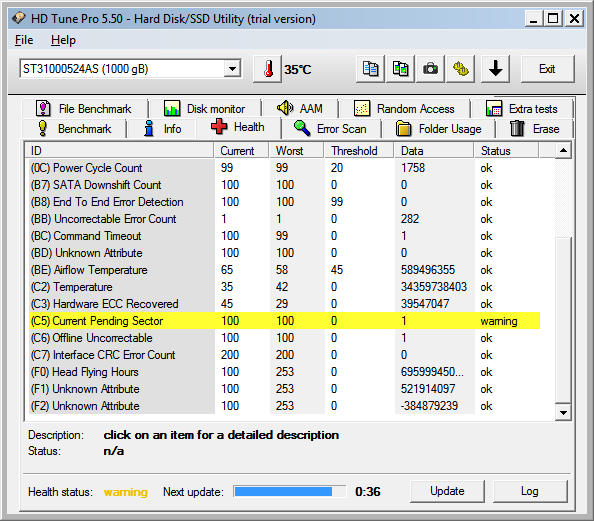Select the (BD) Unknown Attribute row
Image resolution: width=594 pixels, height=521 pixels.
point(284,253)
